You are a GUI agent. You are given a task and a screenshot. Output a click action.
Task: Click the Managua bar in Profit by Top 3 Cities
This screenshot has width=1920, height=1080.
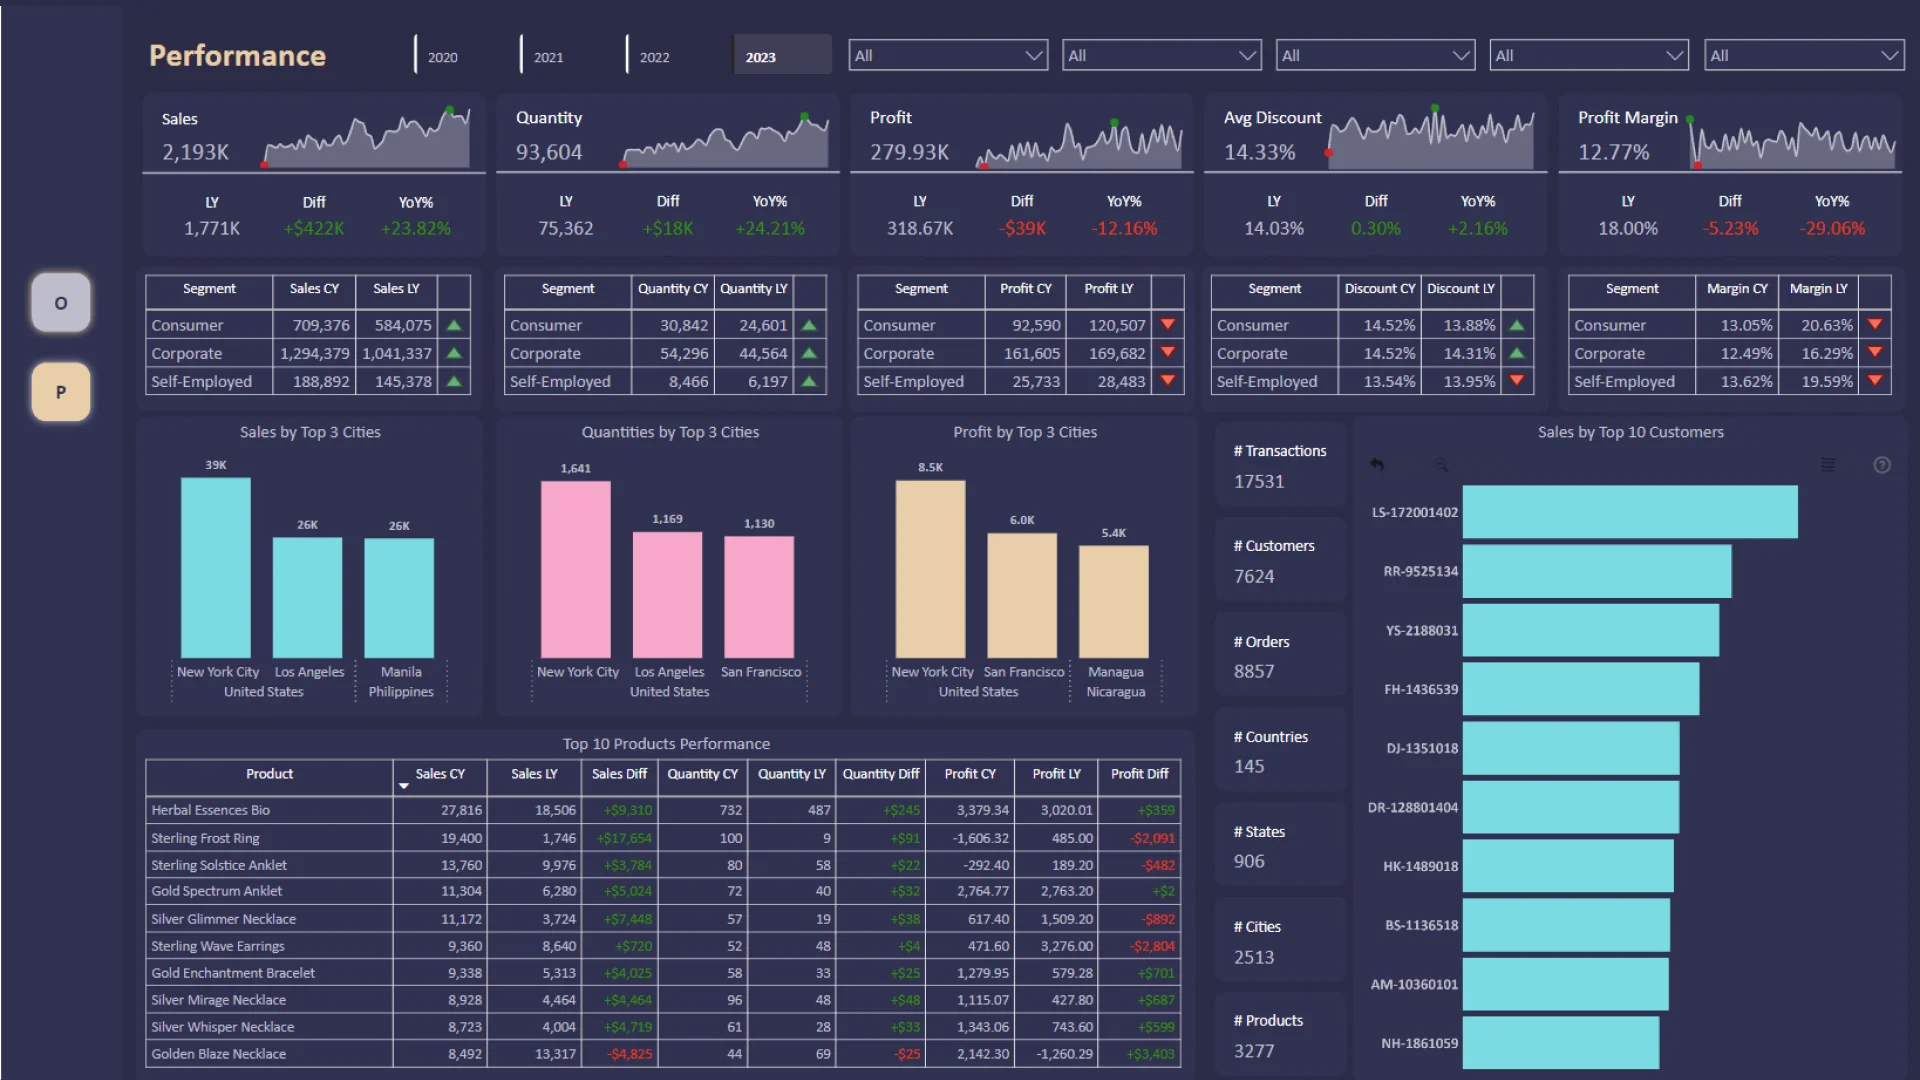[1114, 601]
